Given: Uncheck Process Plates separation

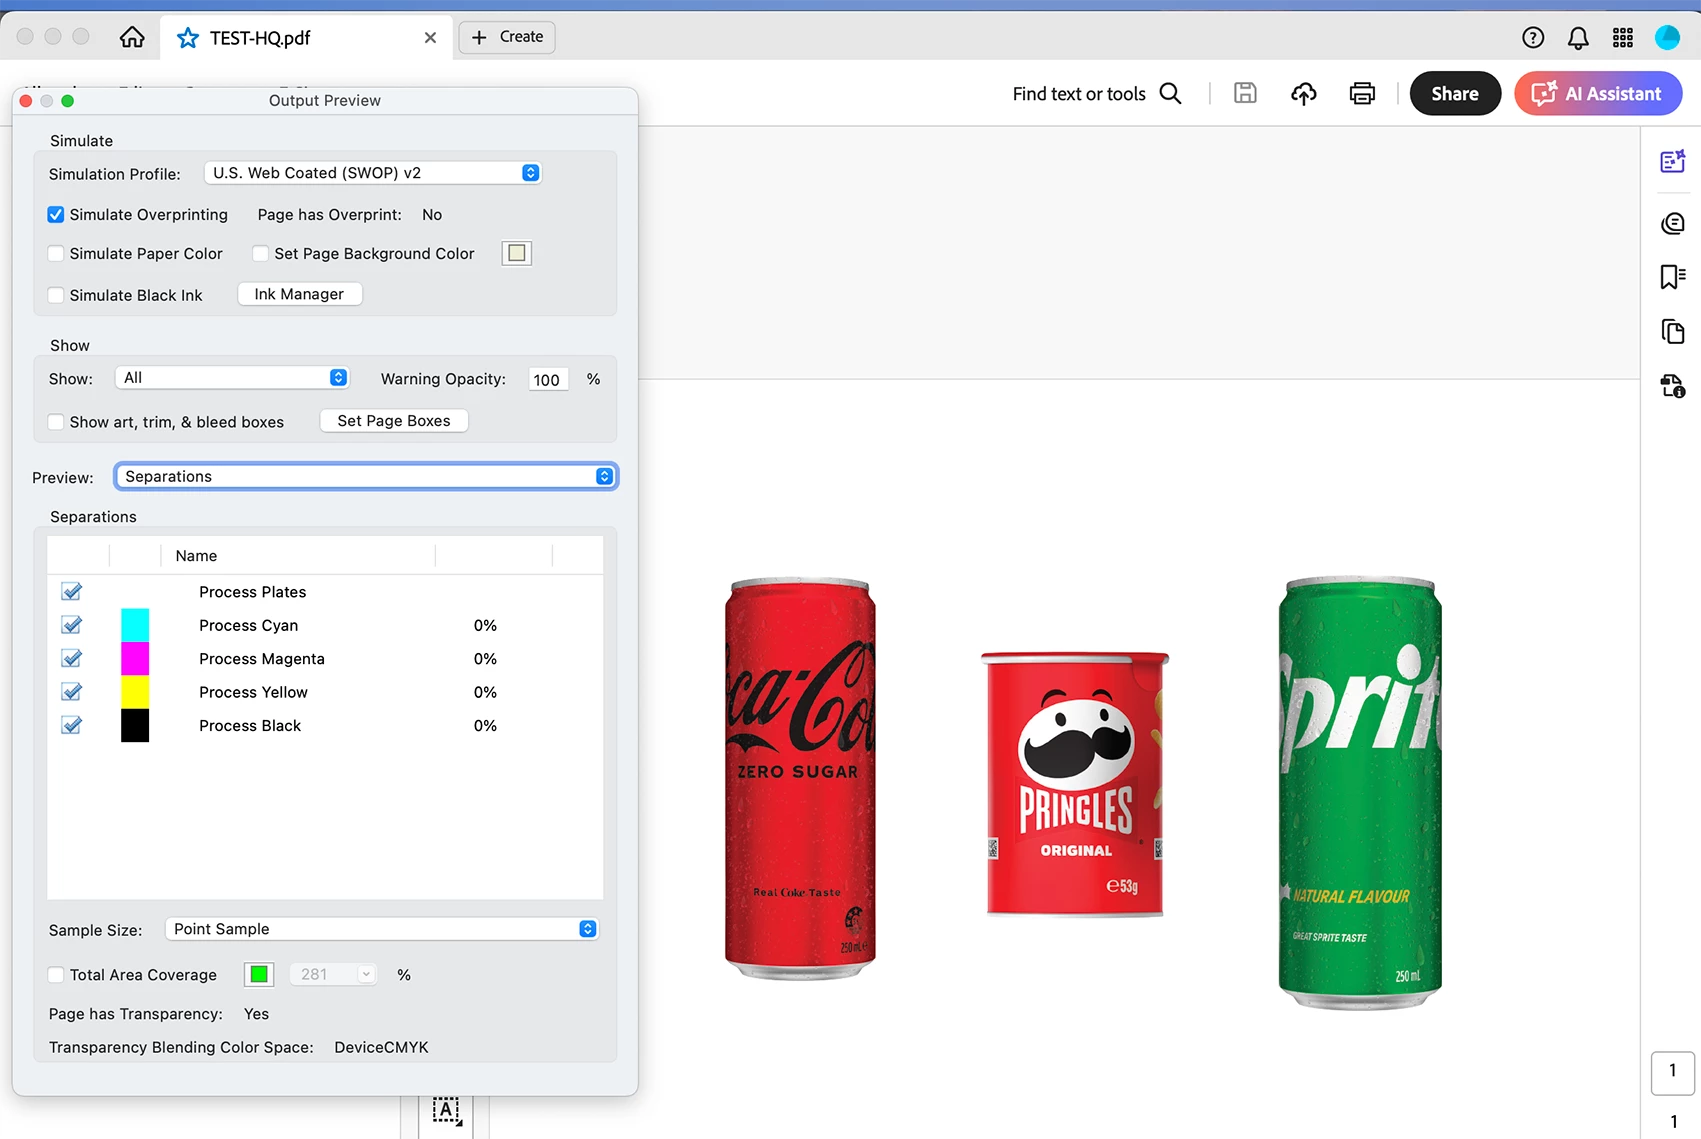Looking at the screenshot, I should click(72, 591).
